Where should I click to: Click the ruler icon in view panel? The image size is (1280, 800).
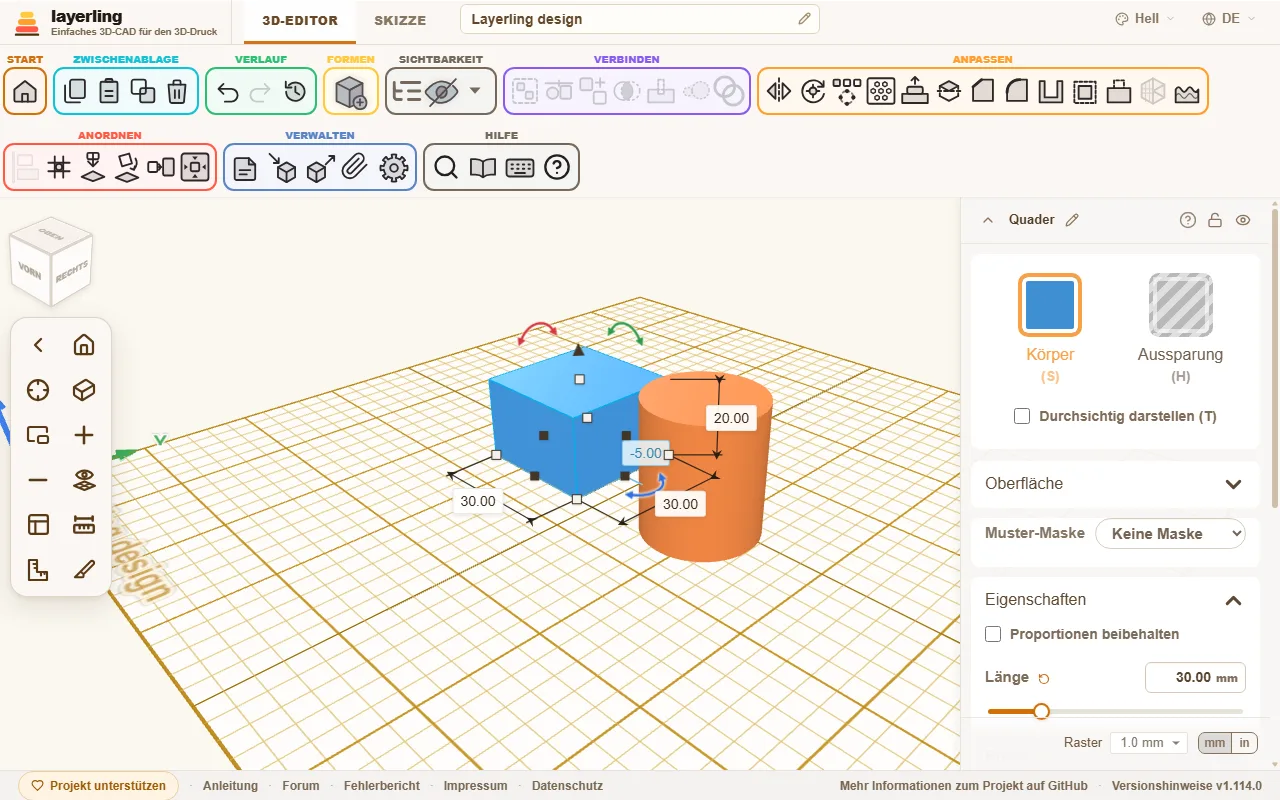click(x=84, y=525)
